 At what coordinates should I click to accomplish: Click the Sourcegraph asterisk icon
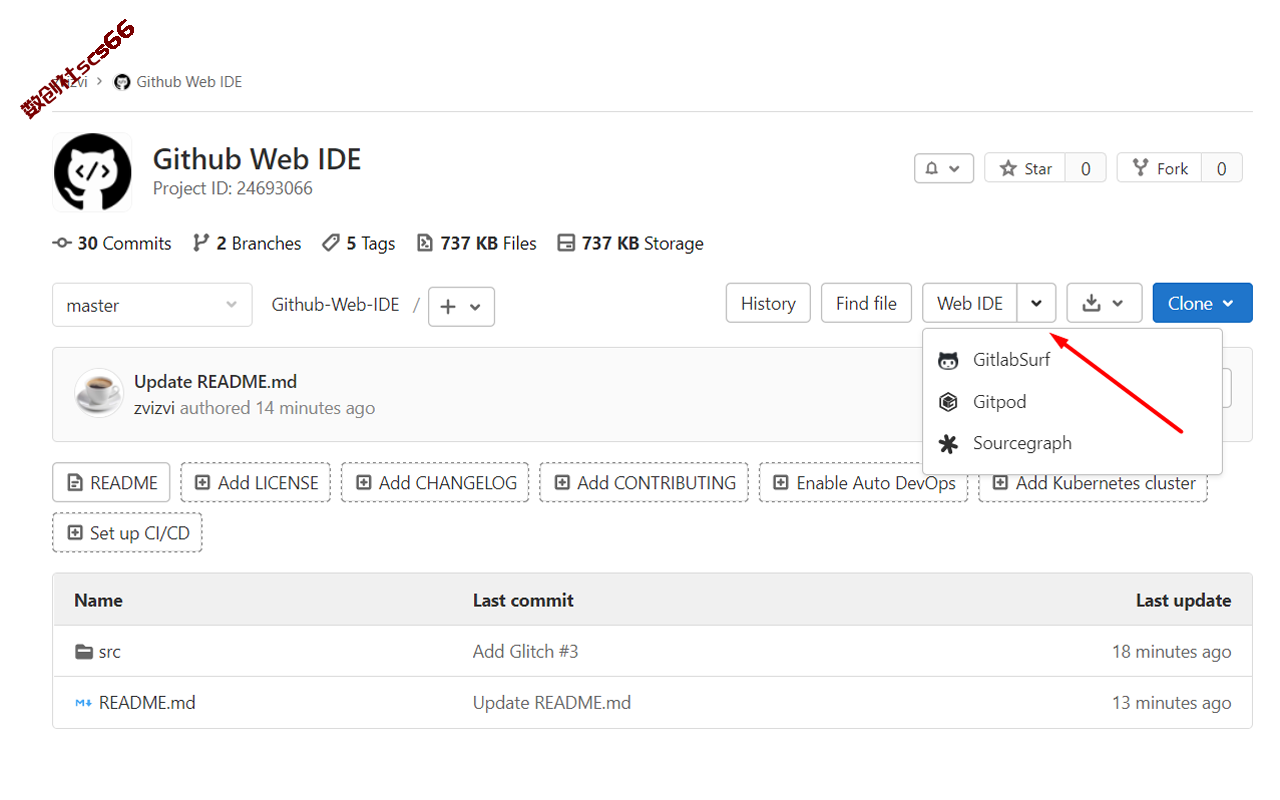(948, 443)
